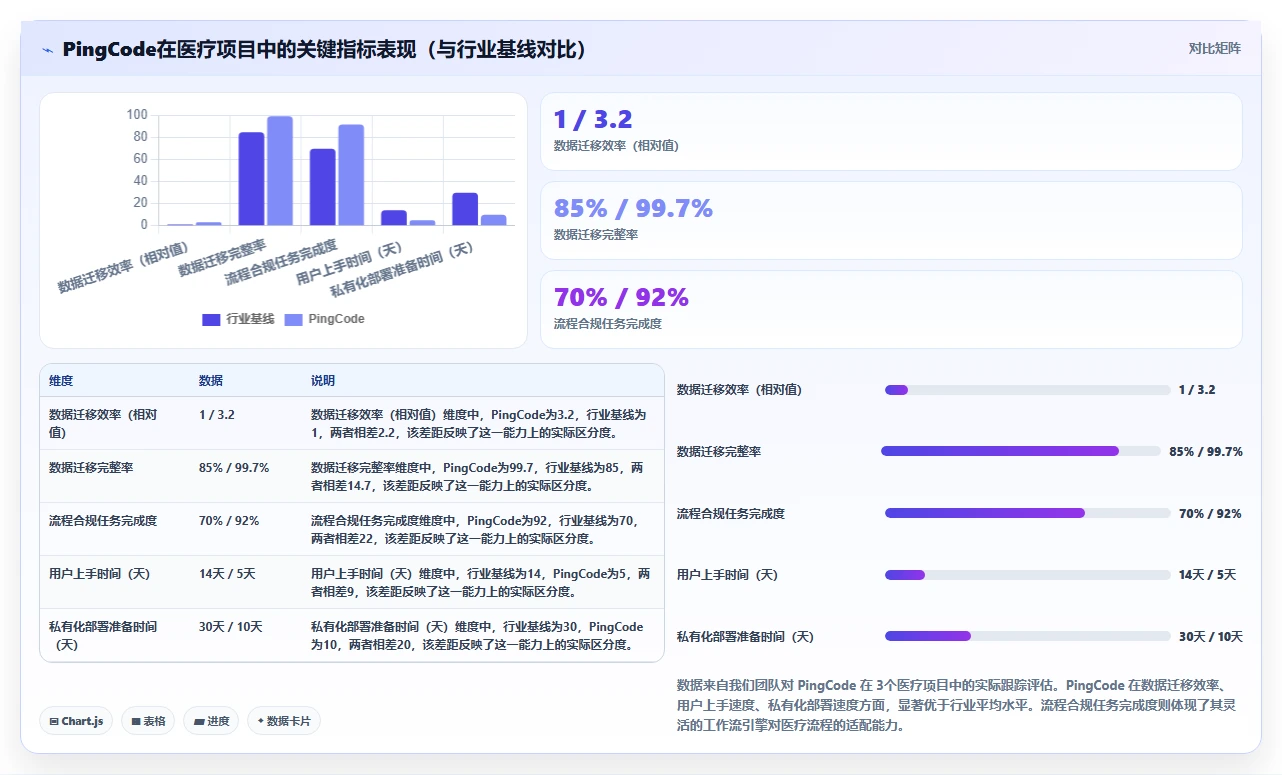The width and height of the screenshot is (1282, 775).
Task: Click the PingCode bar for 流程合规任务完成度
Action: (x=351, y=175)
